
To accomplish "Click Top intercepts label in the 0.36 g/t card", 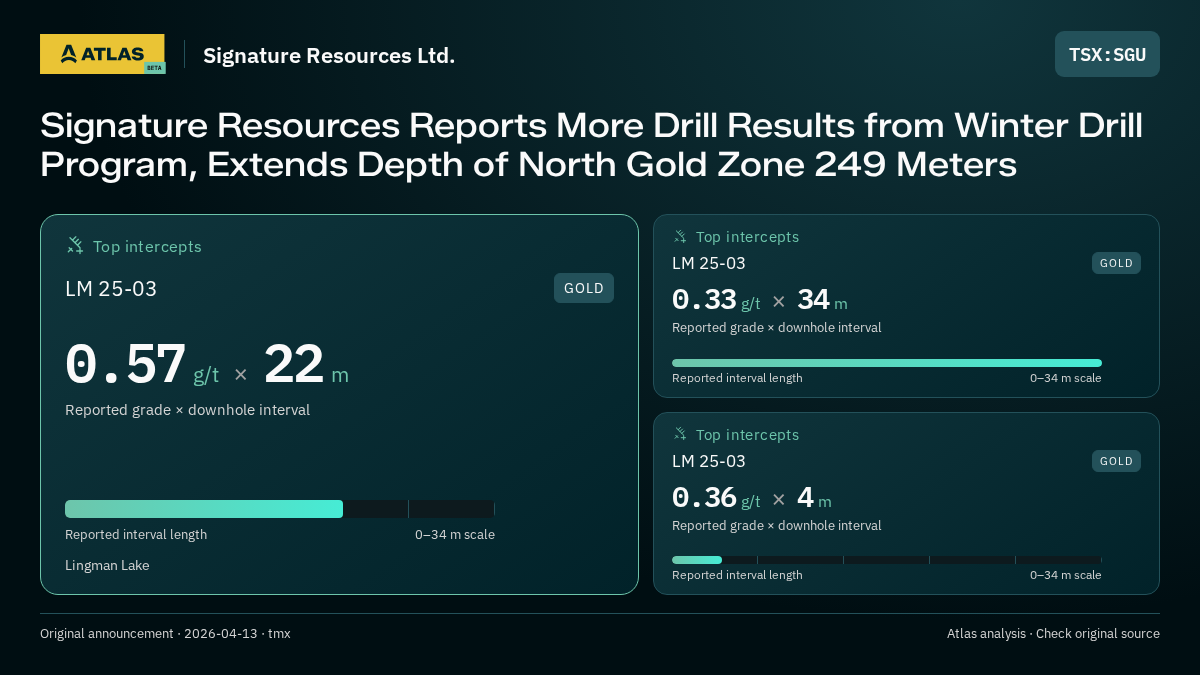I will 747,435.
